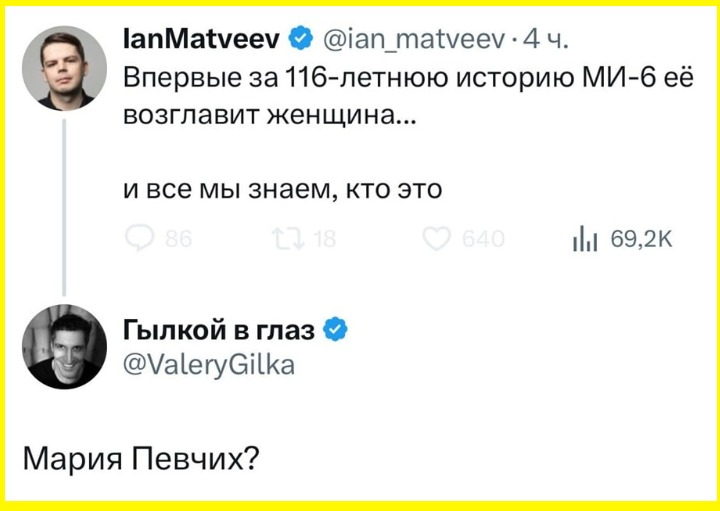Viewport: 720px width, 511px height.
Task: Open the @ValeryGilka handle
Action: click(x=209, y=366)
